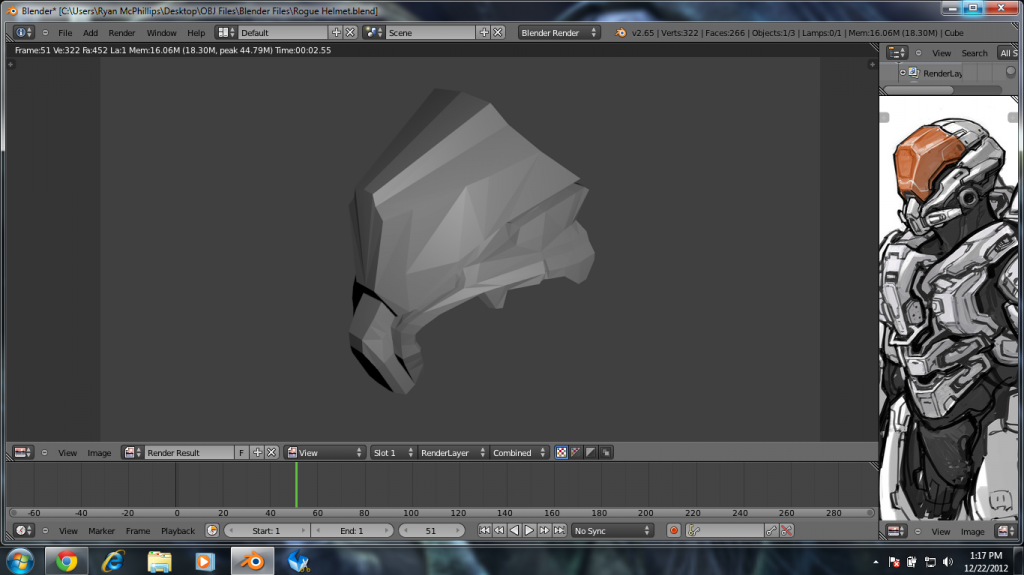This screenshot has height=575, width=1024.
Task: Play the animation forward
Action: coord(530,530)
